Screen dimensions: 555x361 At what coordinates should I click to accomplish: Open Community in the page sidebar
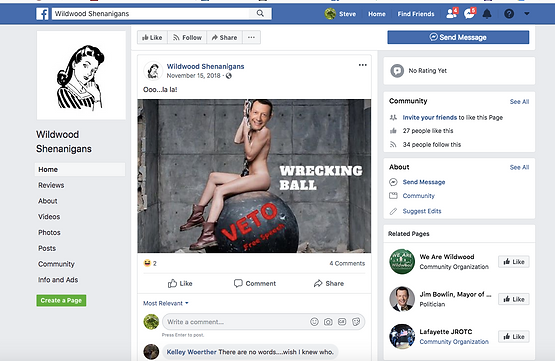coord(56,264)
